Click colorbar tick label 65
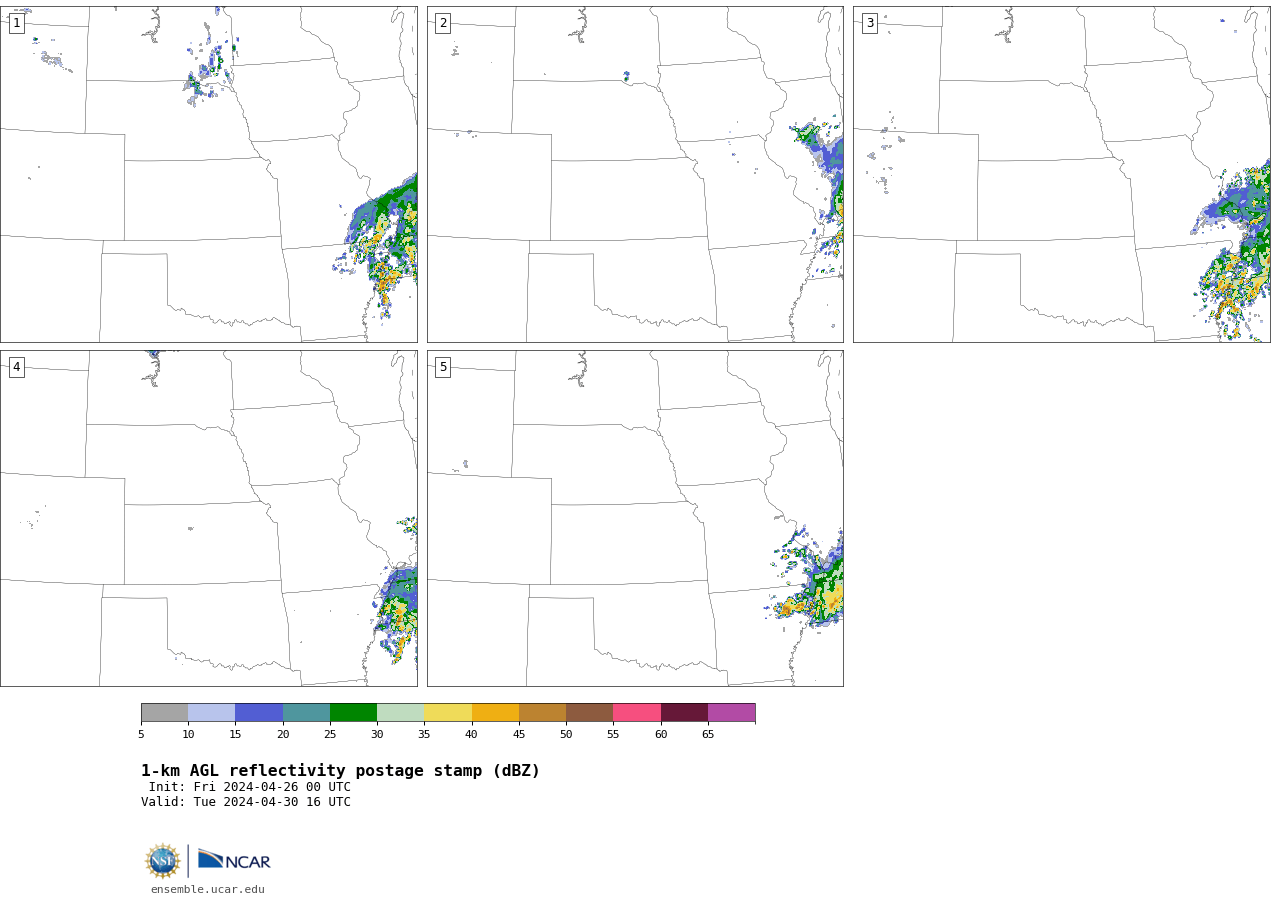 click(708, 735)
